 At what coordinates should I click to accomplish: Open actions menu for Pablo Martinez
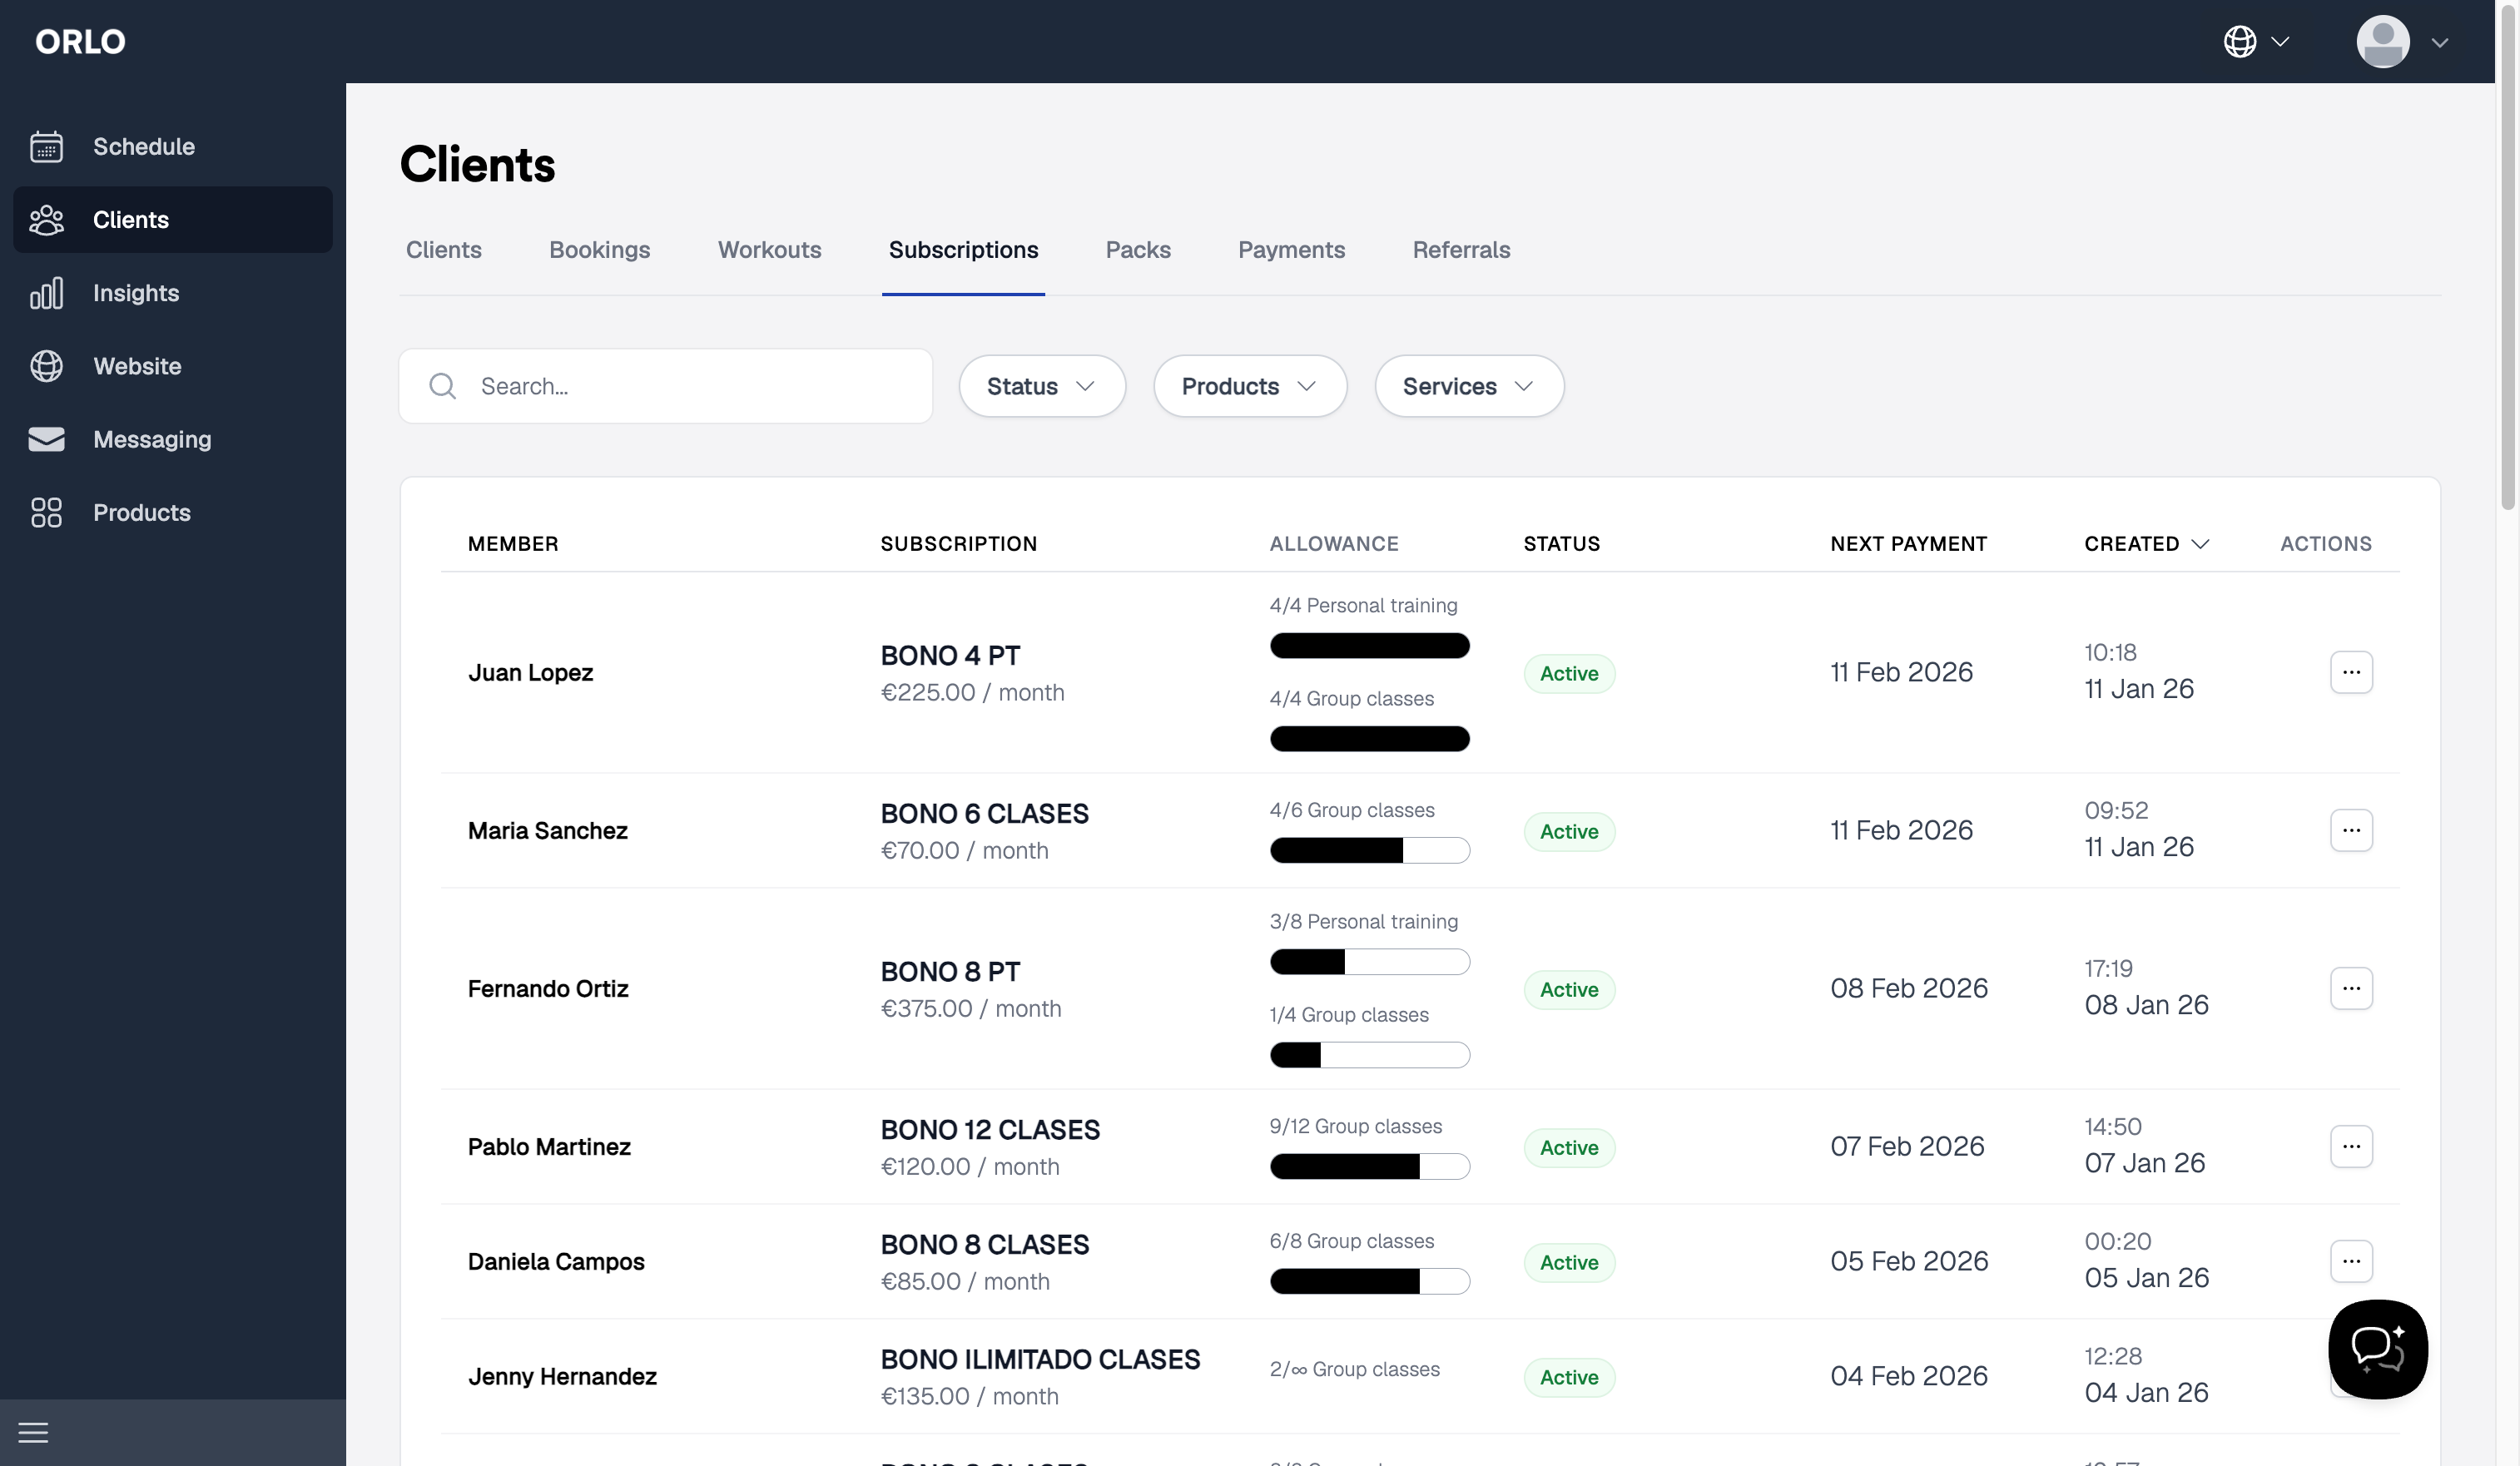click(2350, 1146)
